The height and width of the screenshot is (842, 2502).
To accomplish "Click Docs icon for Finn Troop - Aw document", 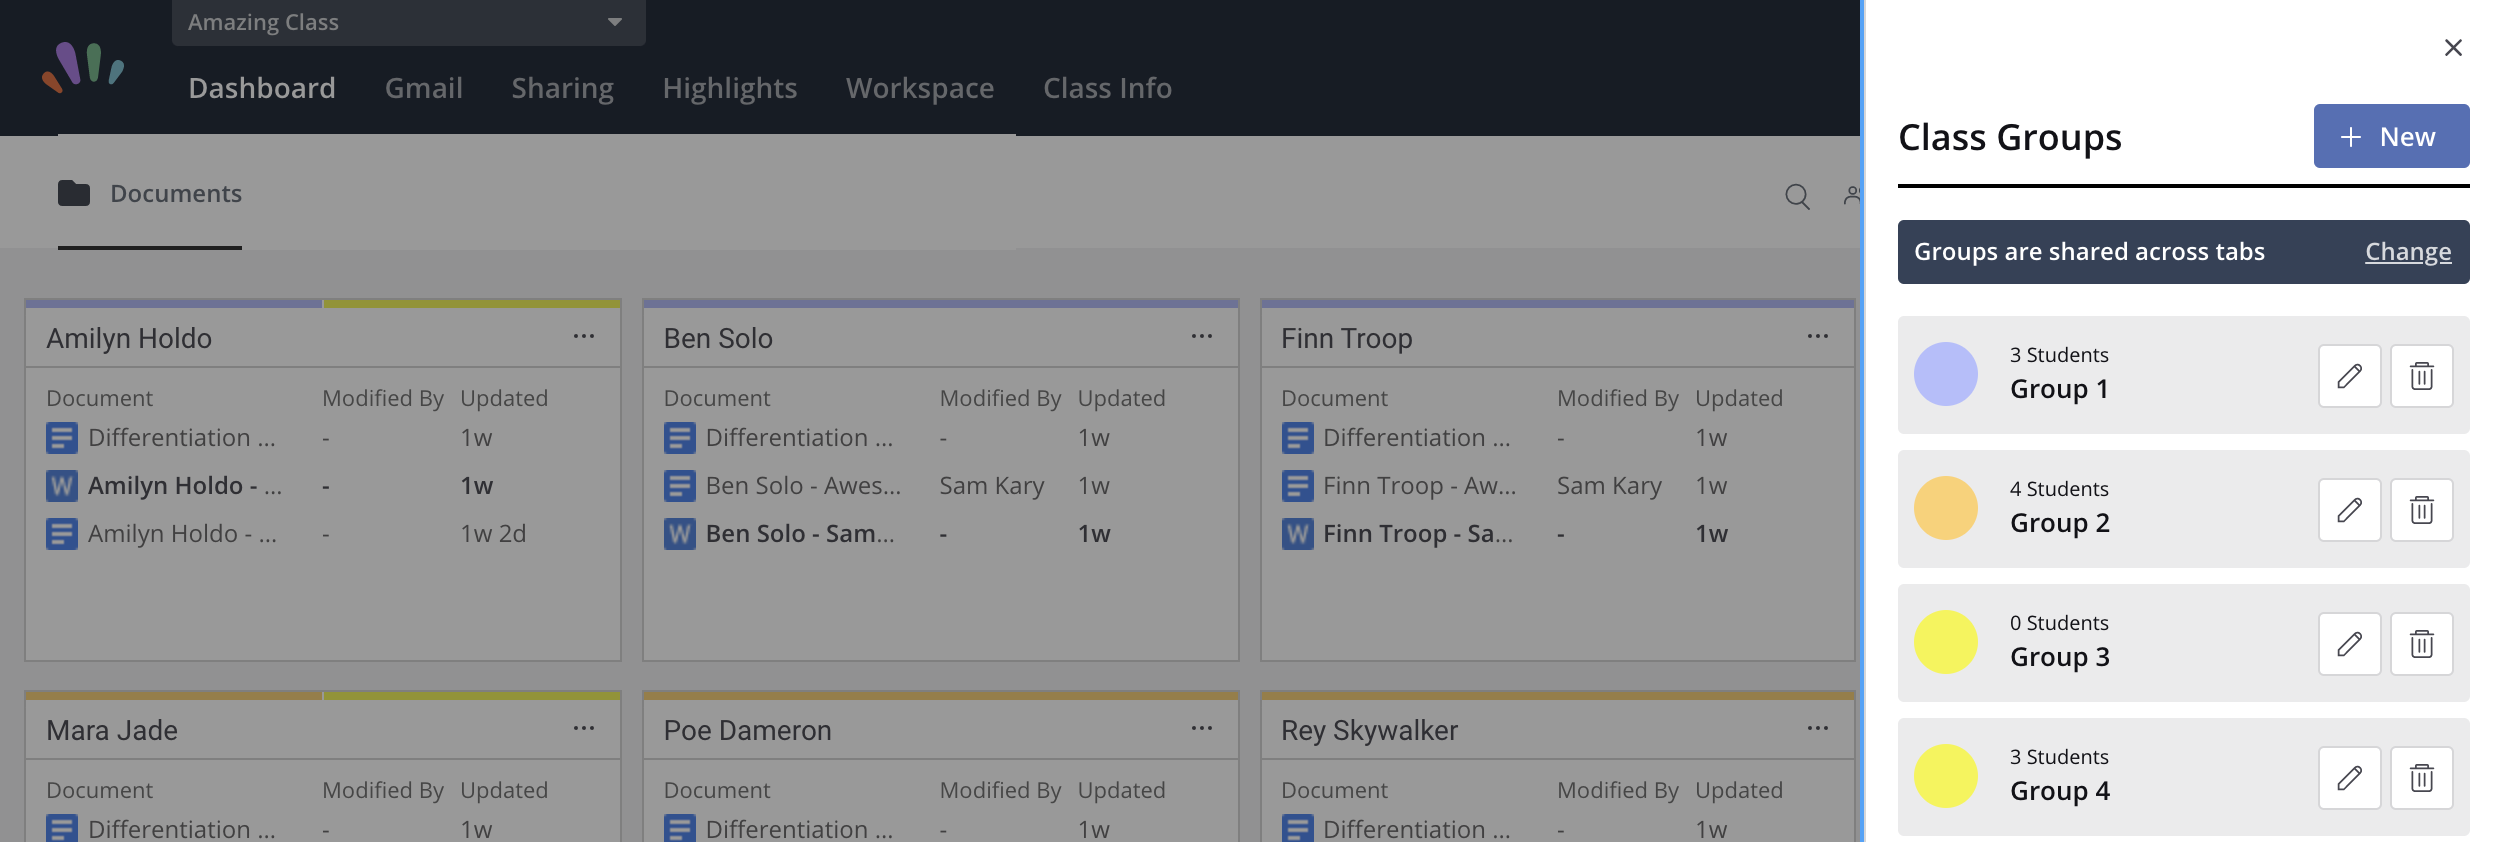I will pyautogui.click(x=1297, y=486).
